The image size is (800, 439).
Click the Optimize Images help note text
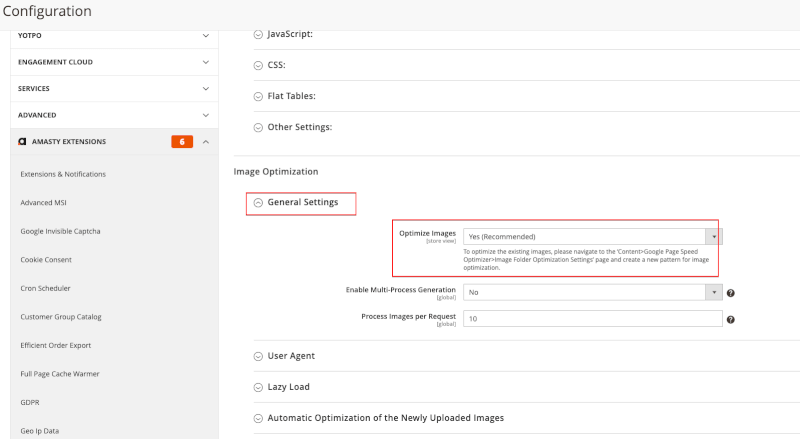click(x=586, y=260)
